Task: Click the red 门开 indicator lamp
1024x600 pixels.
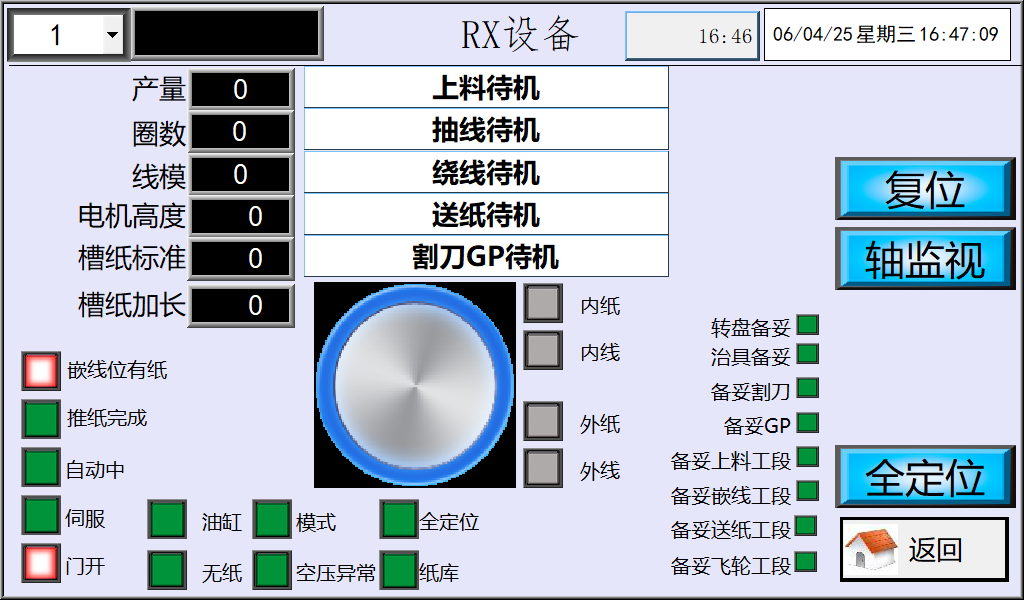Action: (41, 564)
